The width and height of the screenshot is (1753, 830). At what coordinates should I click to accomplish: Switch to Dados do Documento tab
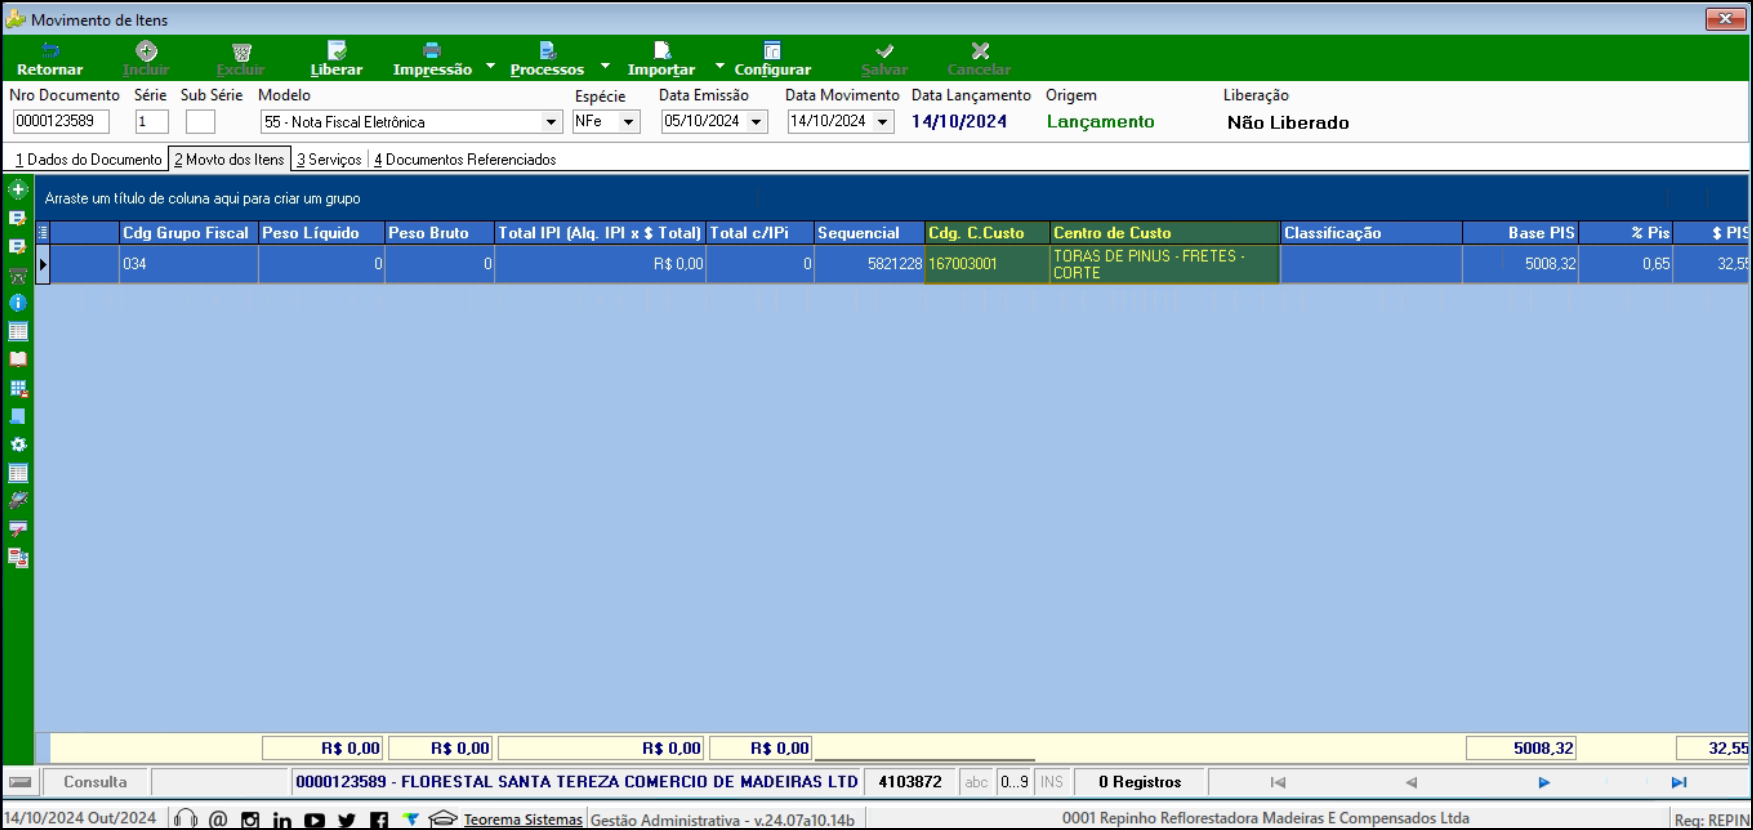point(88,159)
